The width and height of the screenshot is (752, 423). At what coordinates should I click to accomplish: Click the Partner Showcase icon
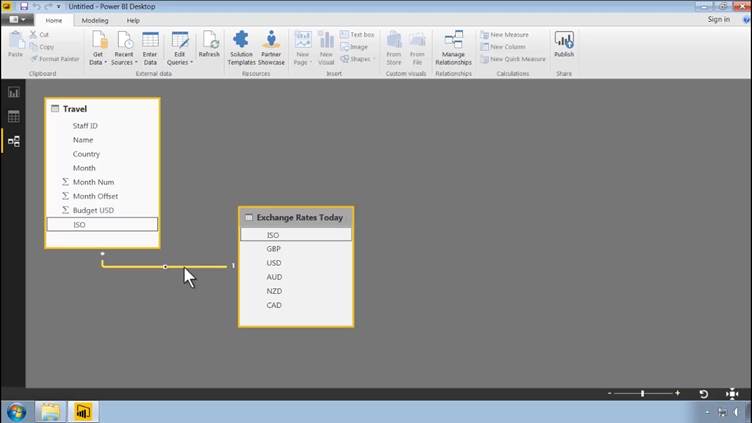coord(271,46)
